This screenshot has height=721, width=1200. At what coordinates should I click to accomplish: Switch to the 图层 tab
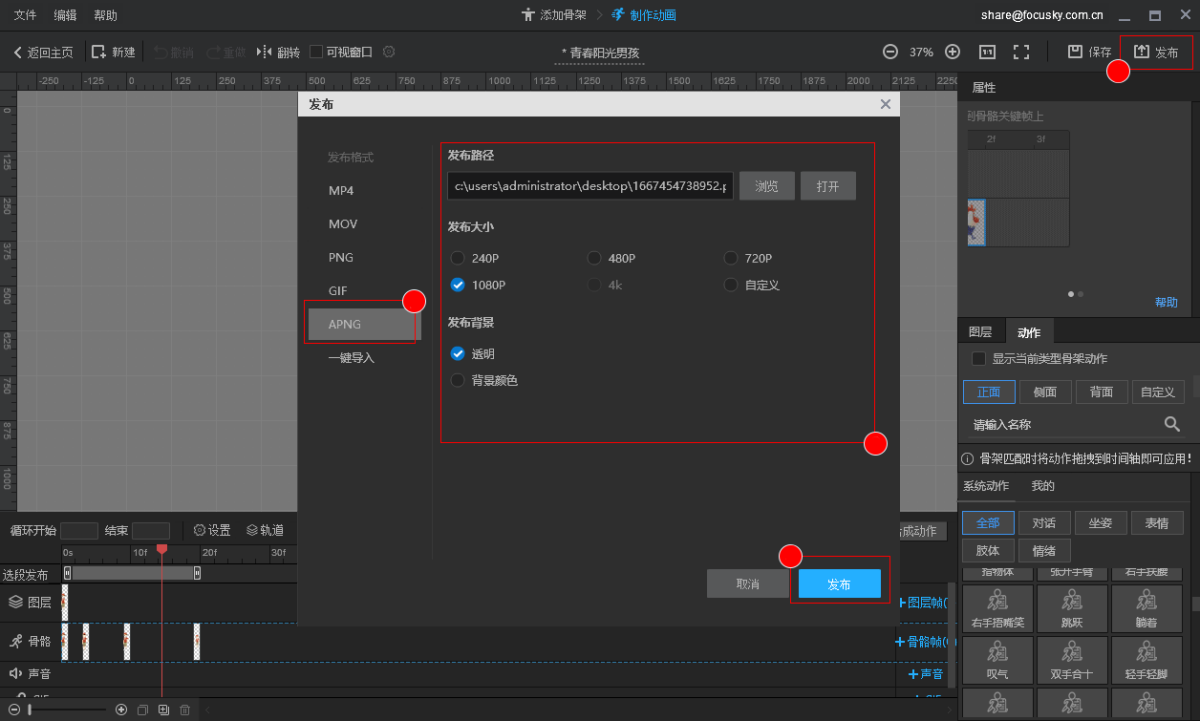pyautogui.click(x=980, y=333)
